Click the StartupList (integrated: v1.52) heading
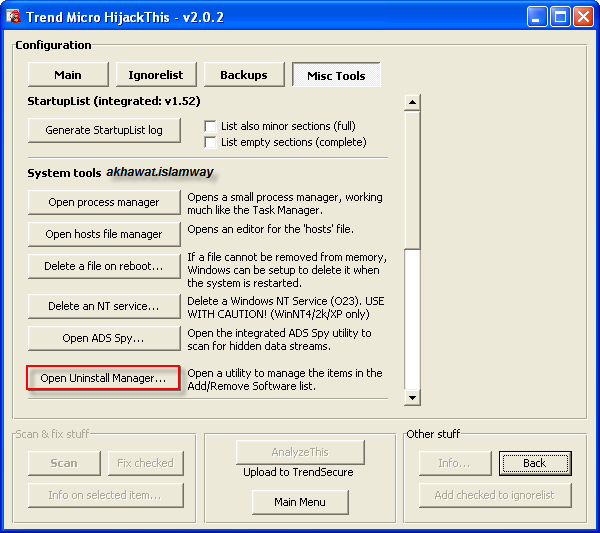Image resolution: width=600 pixels, height=533 pixels. [114, 101]
